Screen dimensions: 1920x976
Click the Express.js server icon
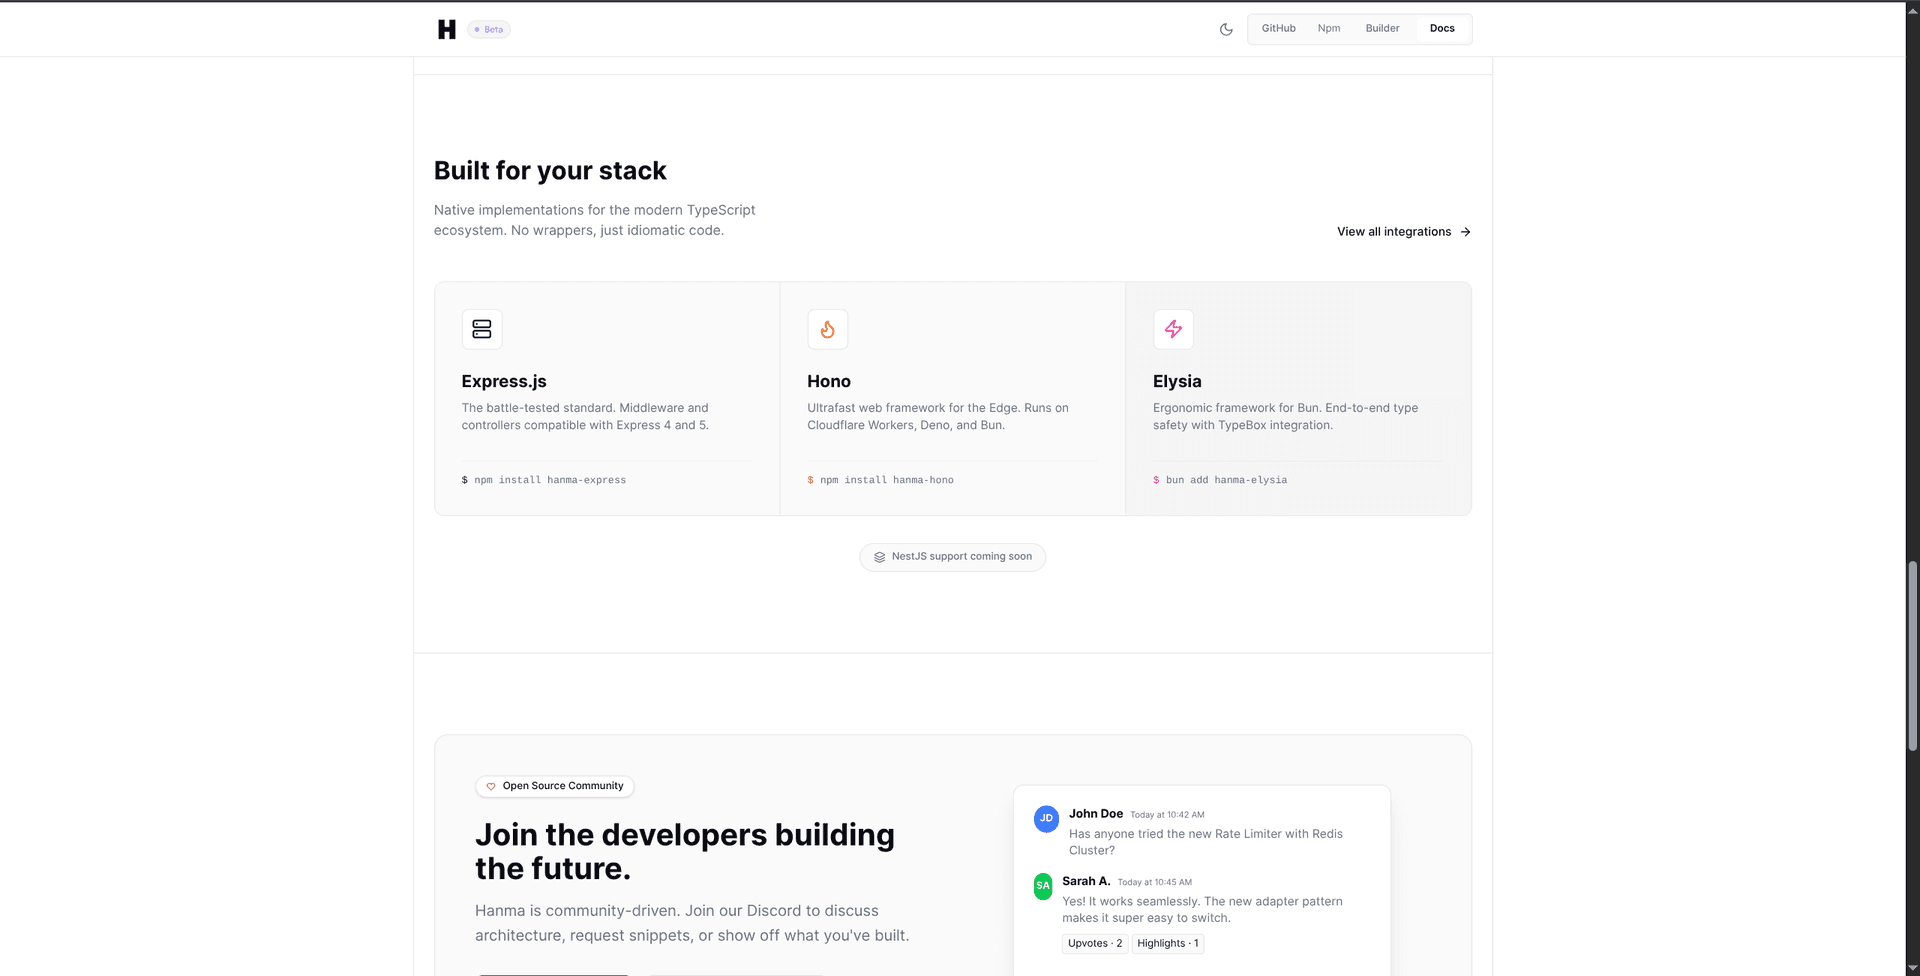482,329
